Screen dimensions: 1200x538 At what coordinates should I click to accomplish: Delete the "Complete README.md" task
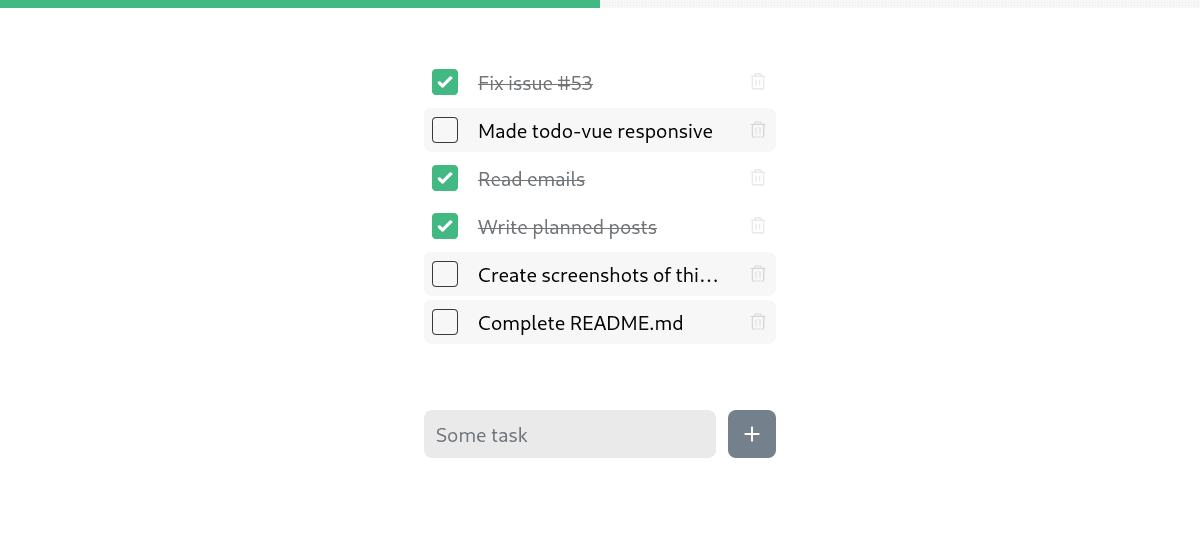coord(758,322)
